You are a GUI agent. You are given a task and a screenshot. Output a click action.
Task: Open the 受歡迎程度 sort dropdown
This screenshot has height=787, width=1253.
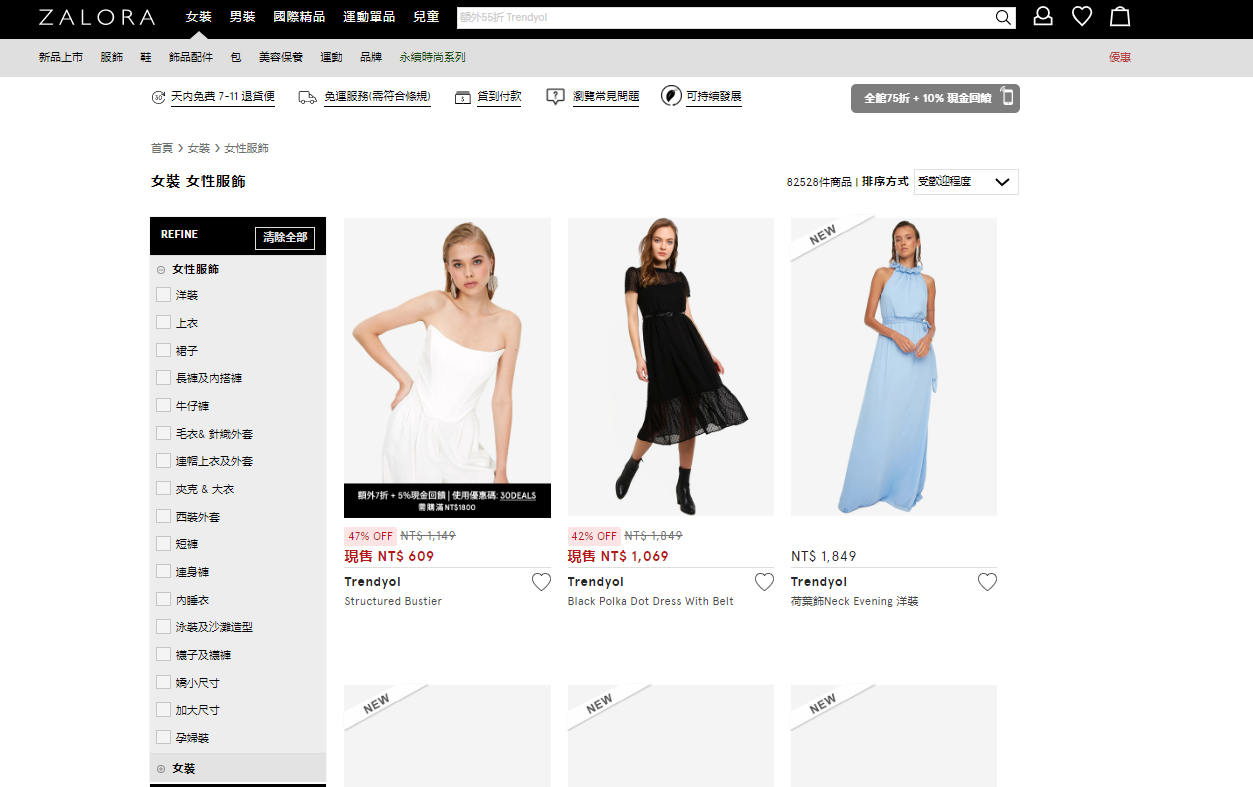(x=966, y=182)
